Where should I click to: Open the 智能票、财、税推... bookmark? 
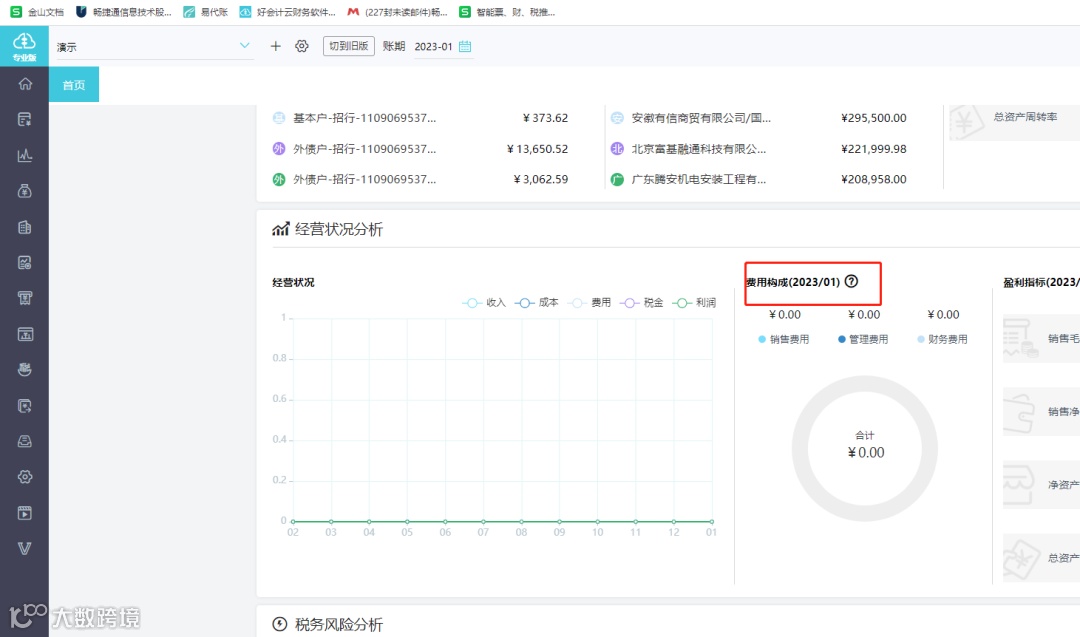coord(507,12)
